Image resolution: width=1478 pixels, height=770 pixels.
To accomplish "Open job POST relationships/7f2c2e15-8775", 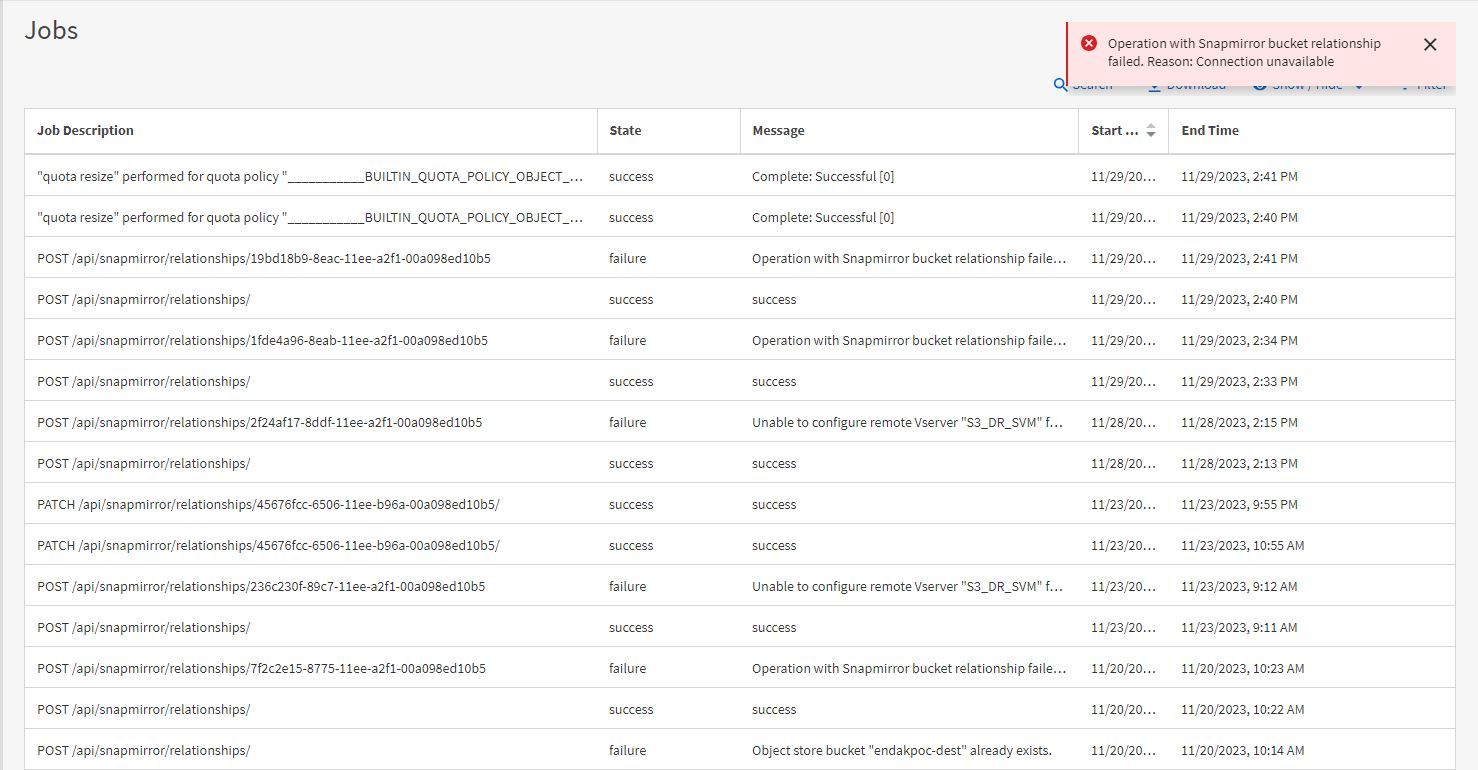I will (261, 668).
